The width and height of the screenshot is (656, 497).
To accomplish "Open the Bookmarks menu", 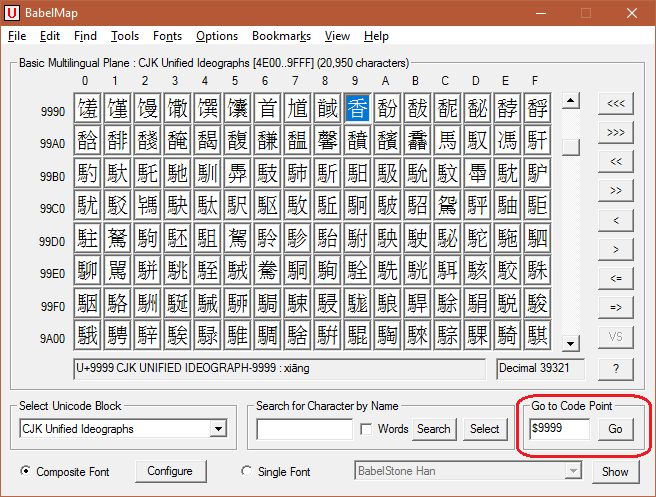I will (x=281, y=36).
